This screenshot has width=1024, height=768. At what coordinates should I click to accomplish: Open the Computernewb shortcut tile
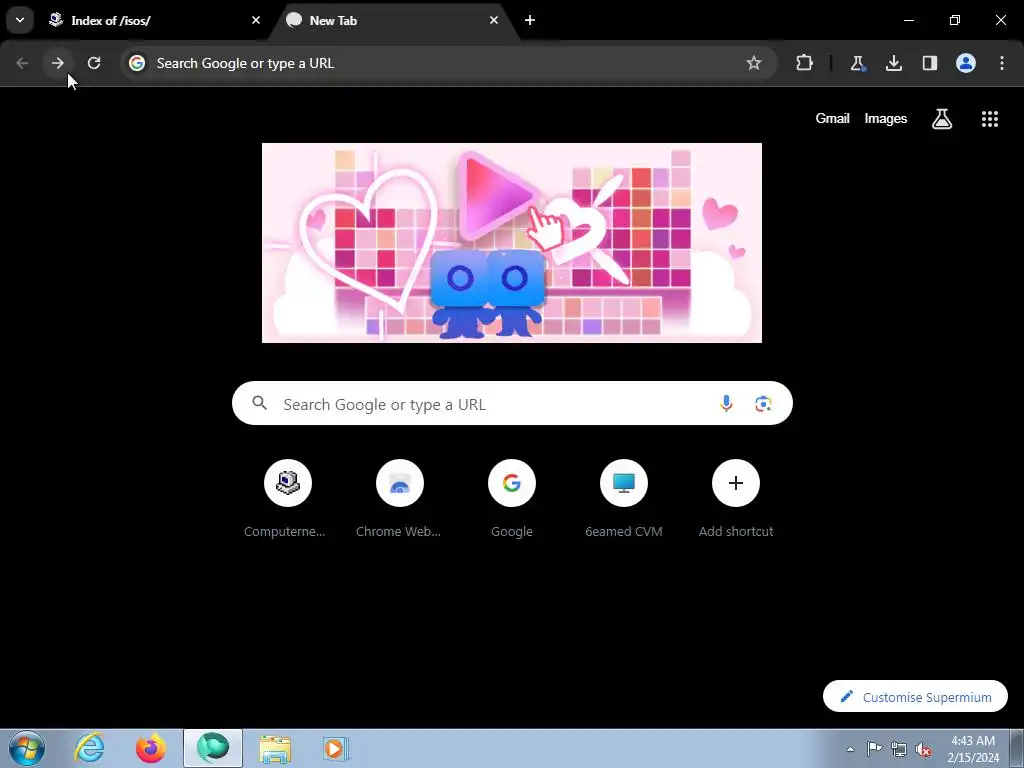tap(287, 499)
